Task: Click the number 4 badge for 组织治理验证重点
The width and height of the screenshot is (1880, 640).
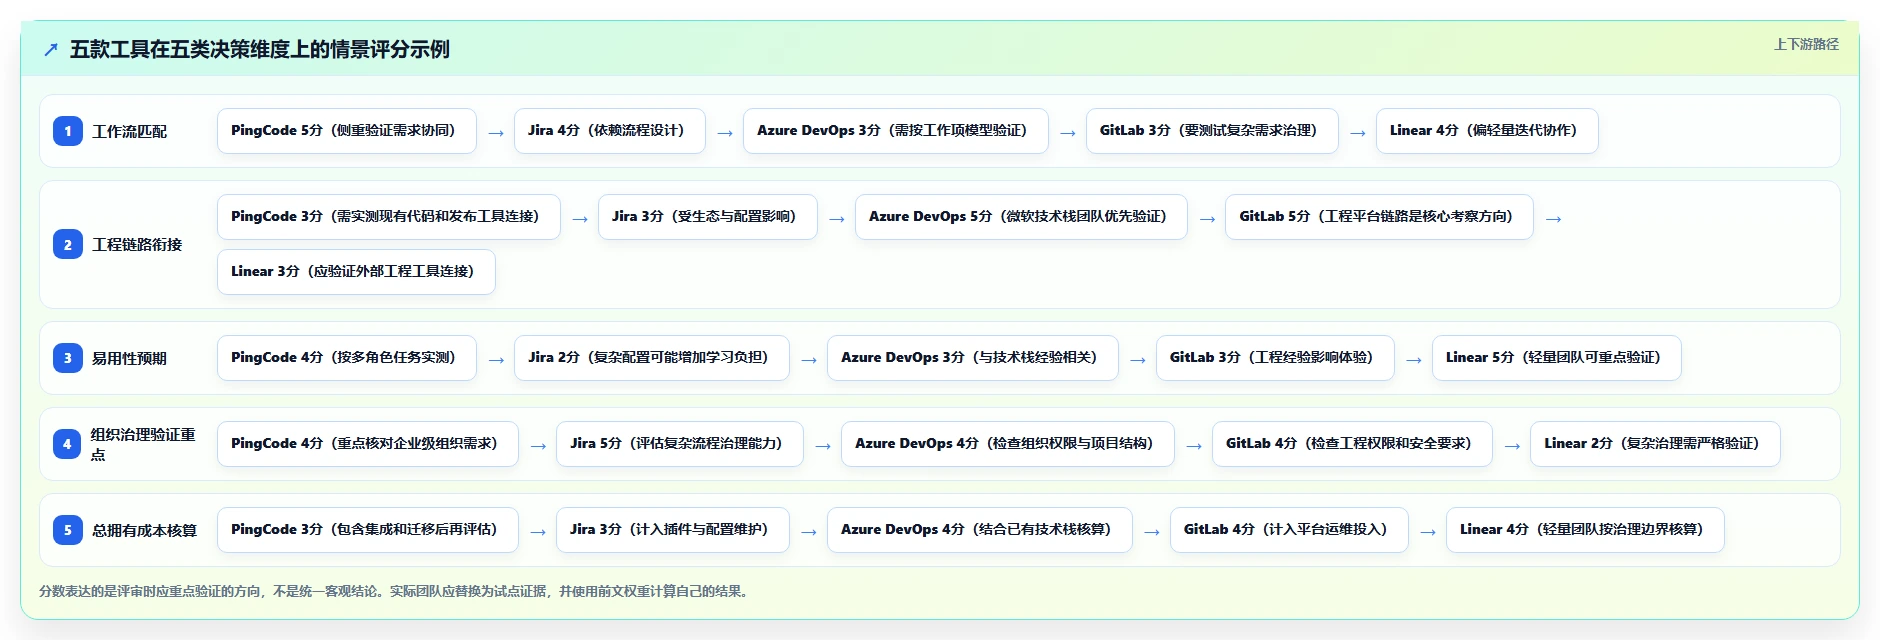Action: 68,444
